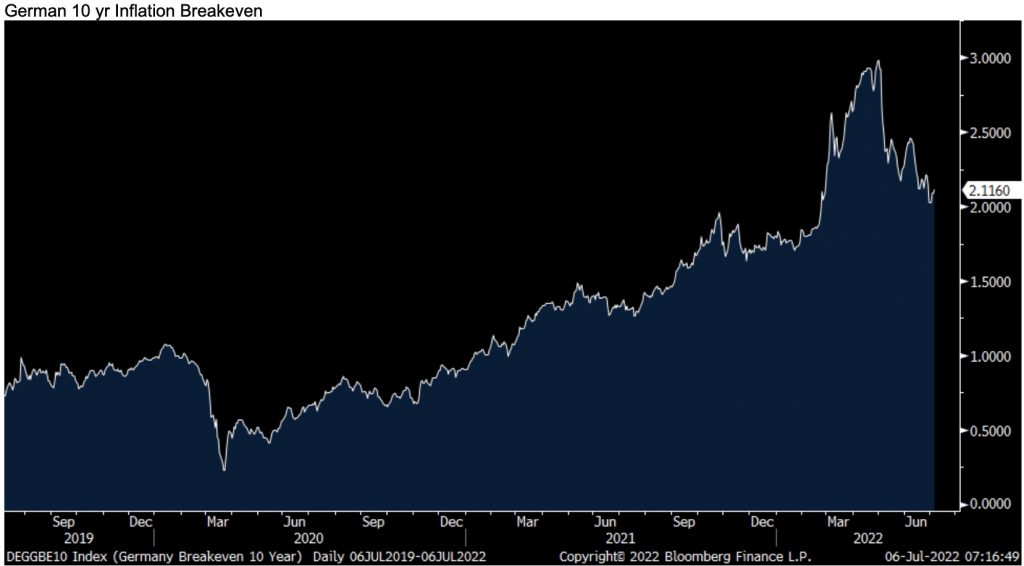
Task: Click the chart peak near 3.0000
Action: coord(878,62)
